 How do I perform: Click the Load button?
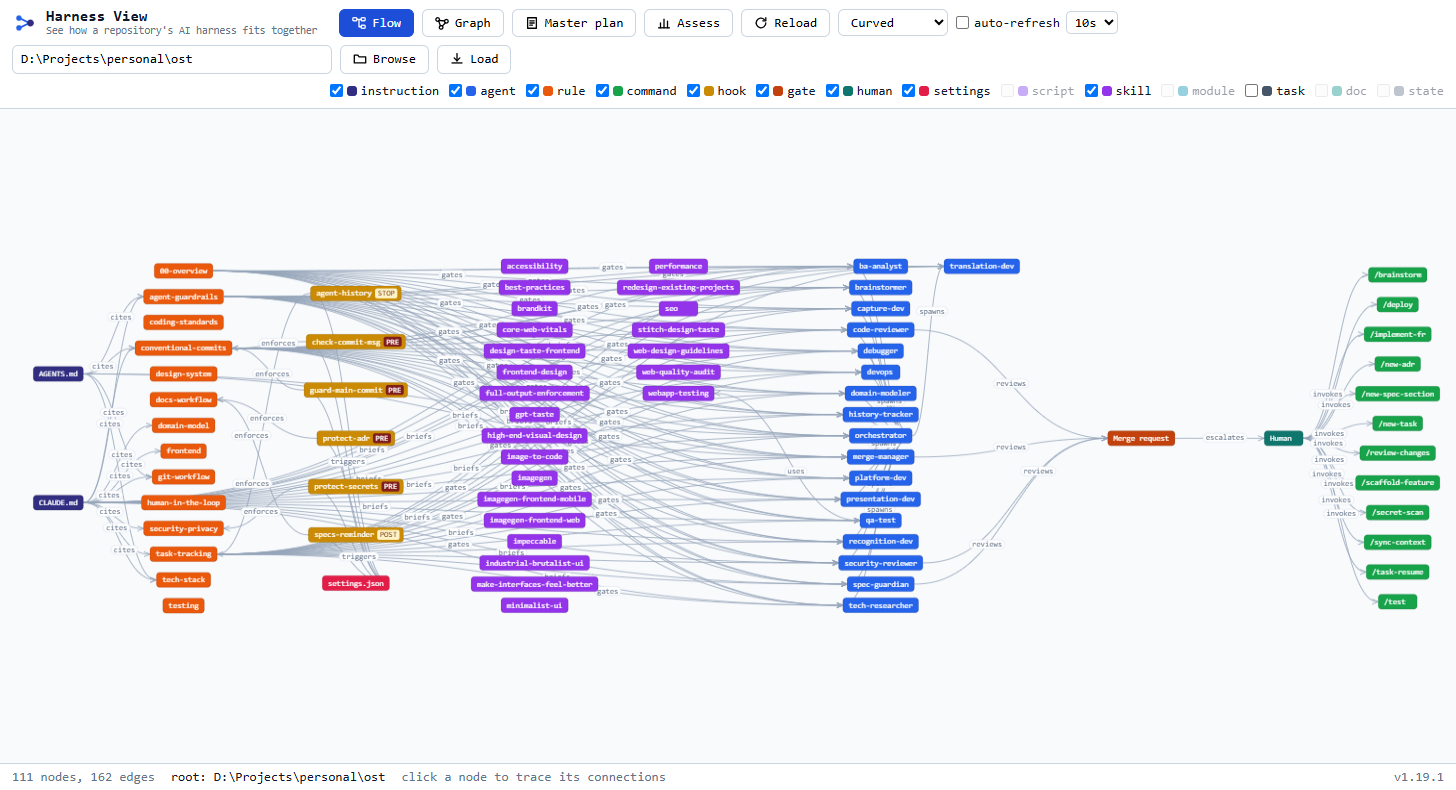[x=474, y=59]
